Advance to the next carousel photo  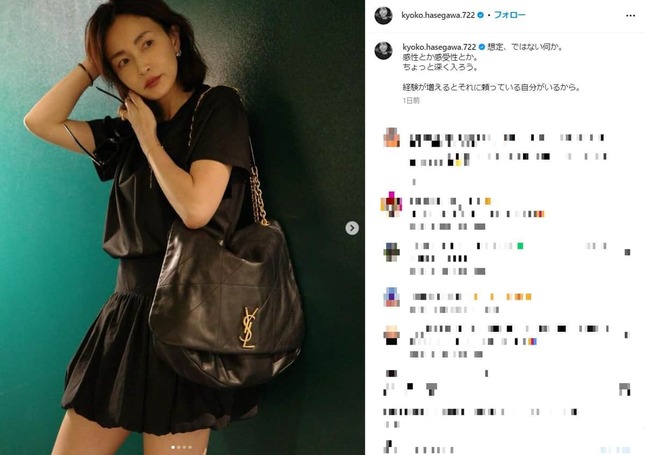pyautogui.click(x=352, y=228)
